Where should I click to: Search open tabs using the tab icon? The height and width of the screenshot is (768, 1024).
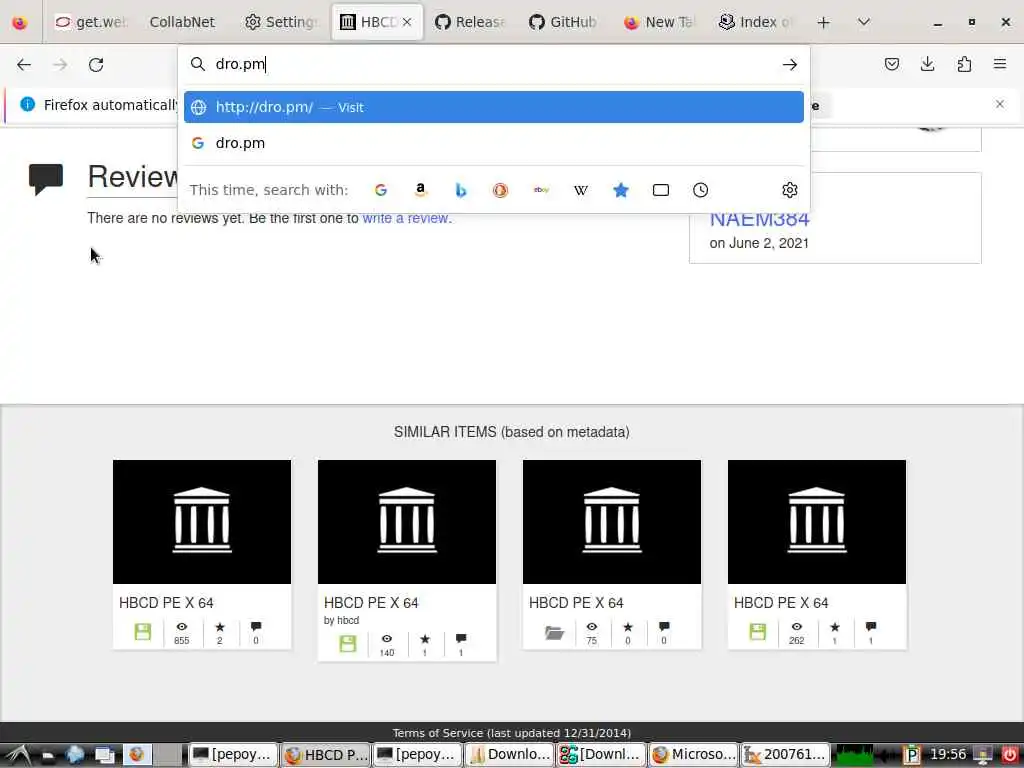click(x=661, y=190)
